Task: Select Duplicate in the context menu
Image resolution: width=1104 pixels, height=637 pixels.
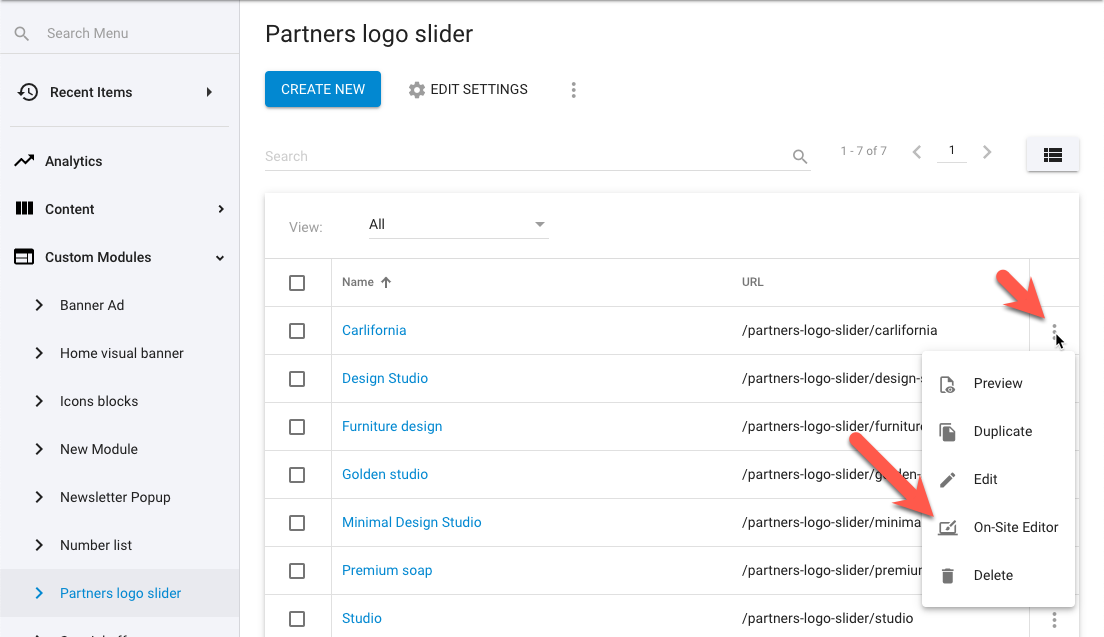Action: (x=1002, y=431)
